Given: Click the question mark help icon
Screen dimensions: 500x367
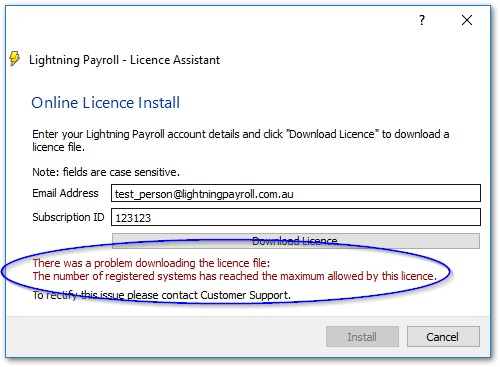Looking at the screenshot, I should 422,20.
